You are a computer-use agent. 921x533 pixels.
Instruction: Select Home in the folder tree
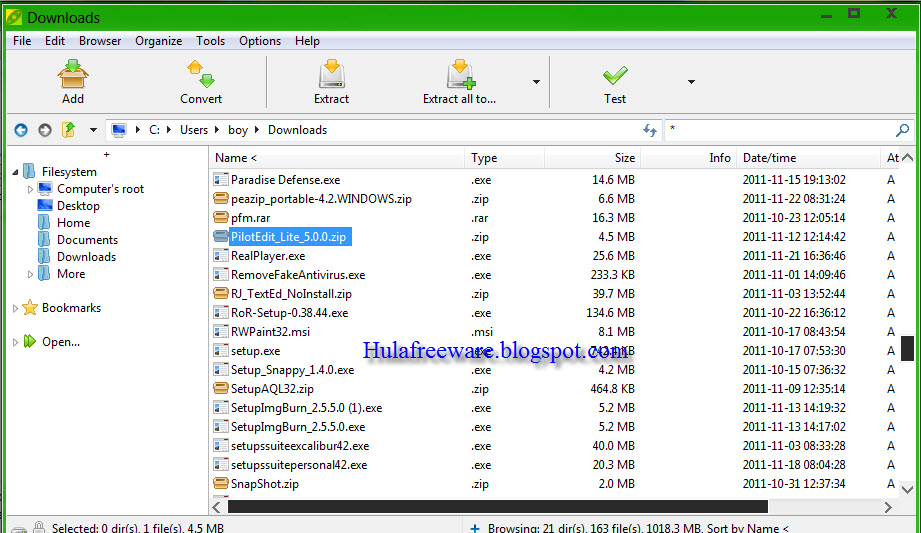[x=73, y=223]
